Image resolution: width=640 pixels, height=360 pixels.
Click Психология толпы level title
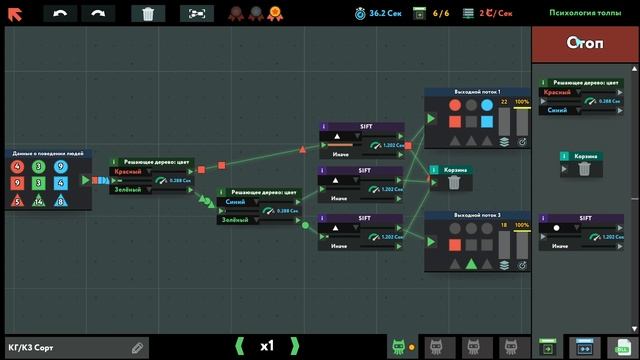tap(585, 13)
